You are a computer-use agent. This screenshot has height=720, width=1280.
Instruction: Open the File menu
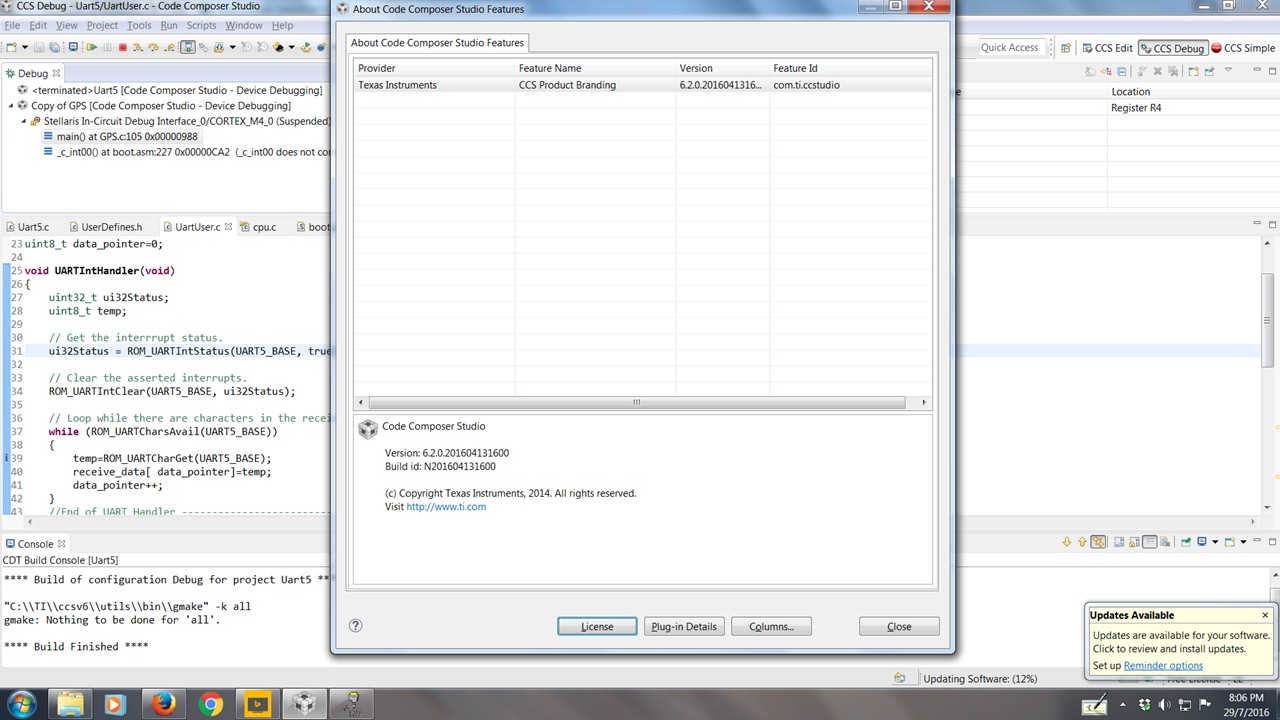(x=12, y=25)
